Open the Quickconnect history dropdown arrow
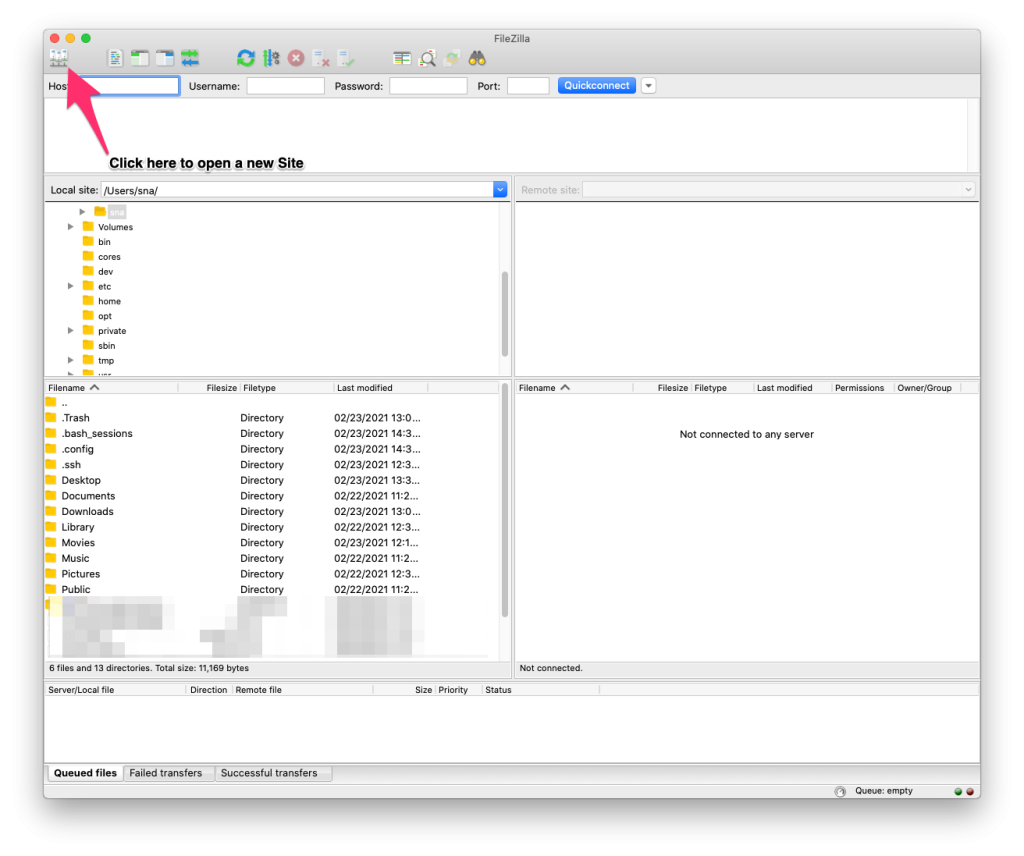Viewport: 1024px width, 856px height. 648,86
